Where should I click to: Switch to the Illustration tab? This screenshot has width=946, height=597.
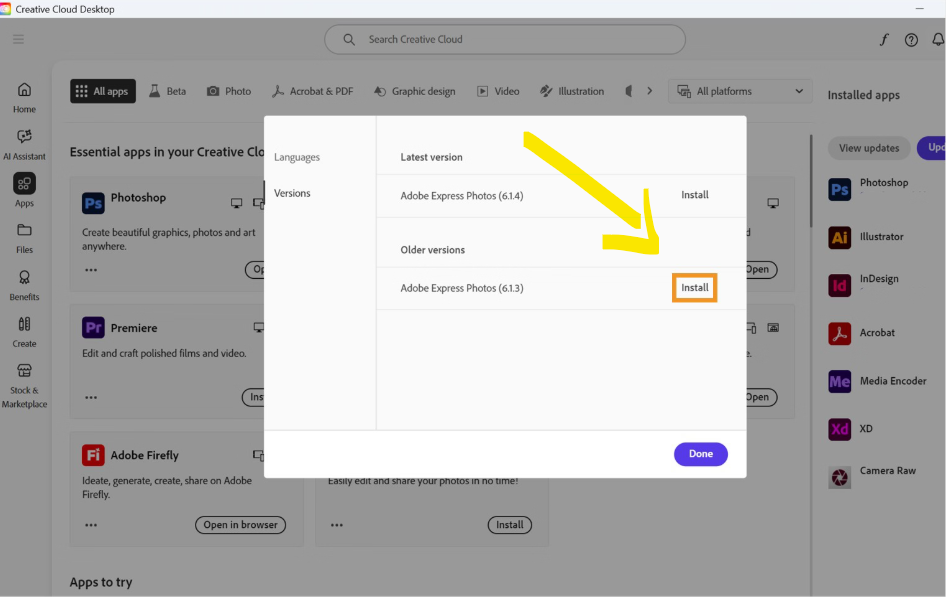[x=572, y=91]
